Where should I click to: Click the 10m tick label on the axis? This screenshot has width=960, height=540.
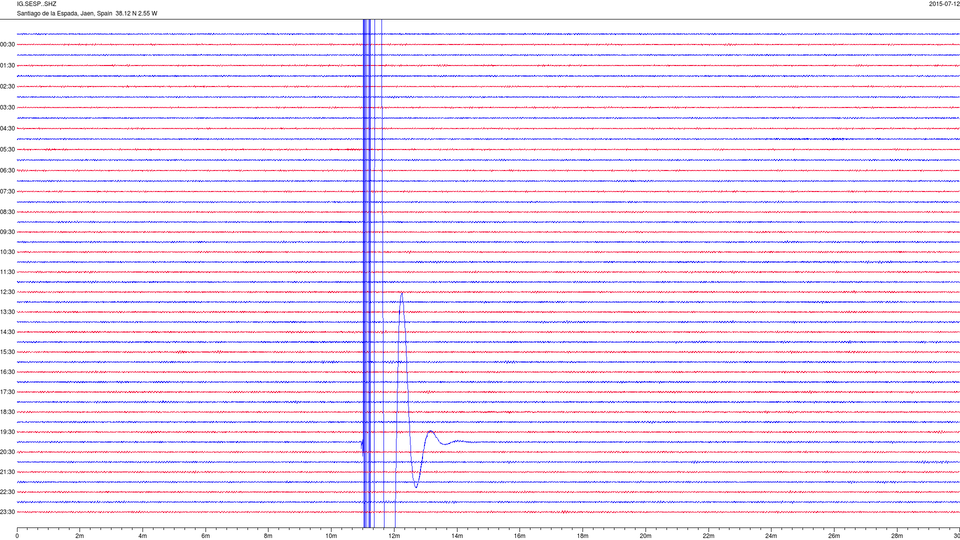[331, 536]
